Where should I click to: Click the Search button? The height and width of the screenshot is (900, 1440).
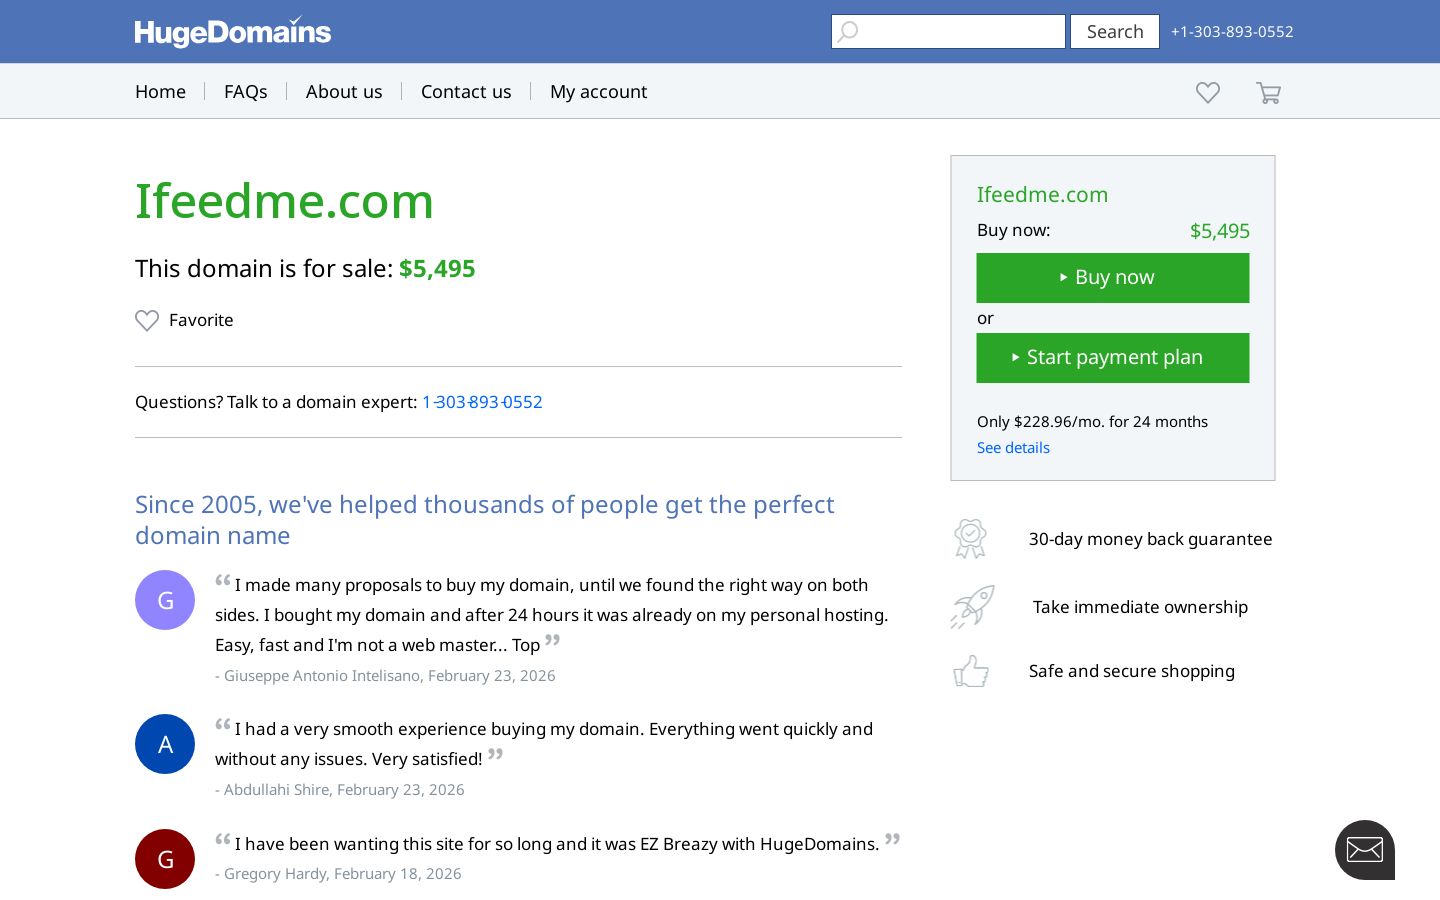pos(1115,32)
